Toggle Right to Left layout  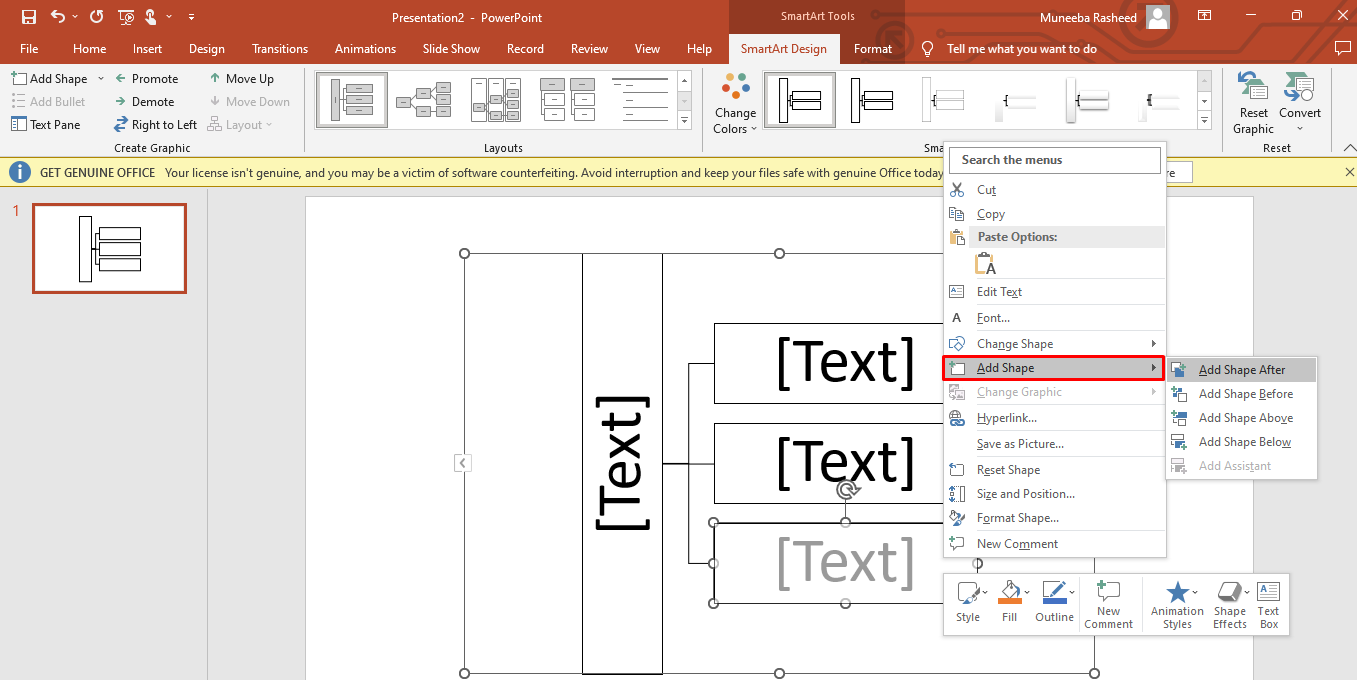pos(155,124)
